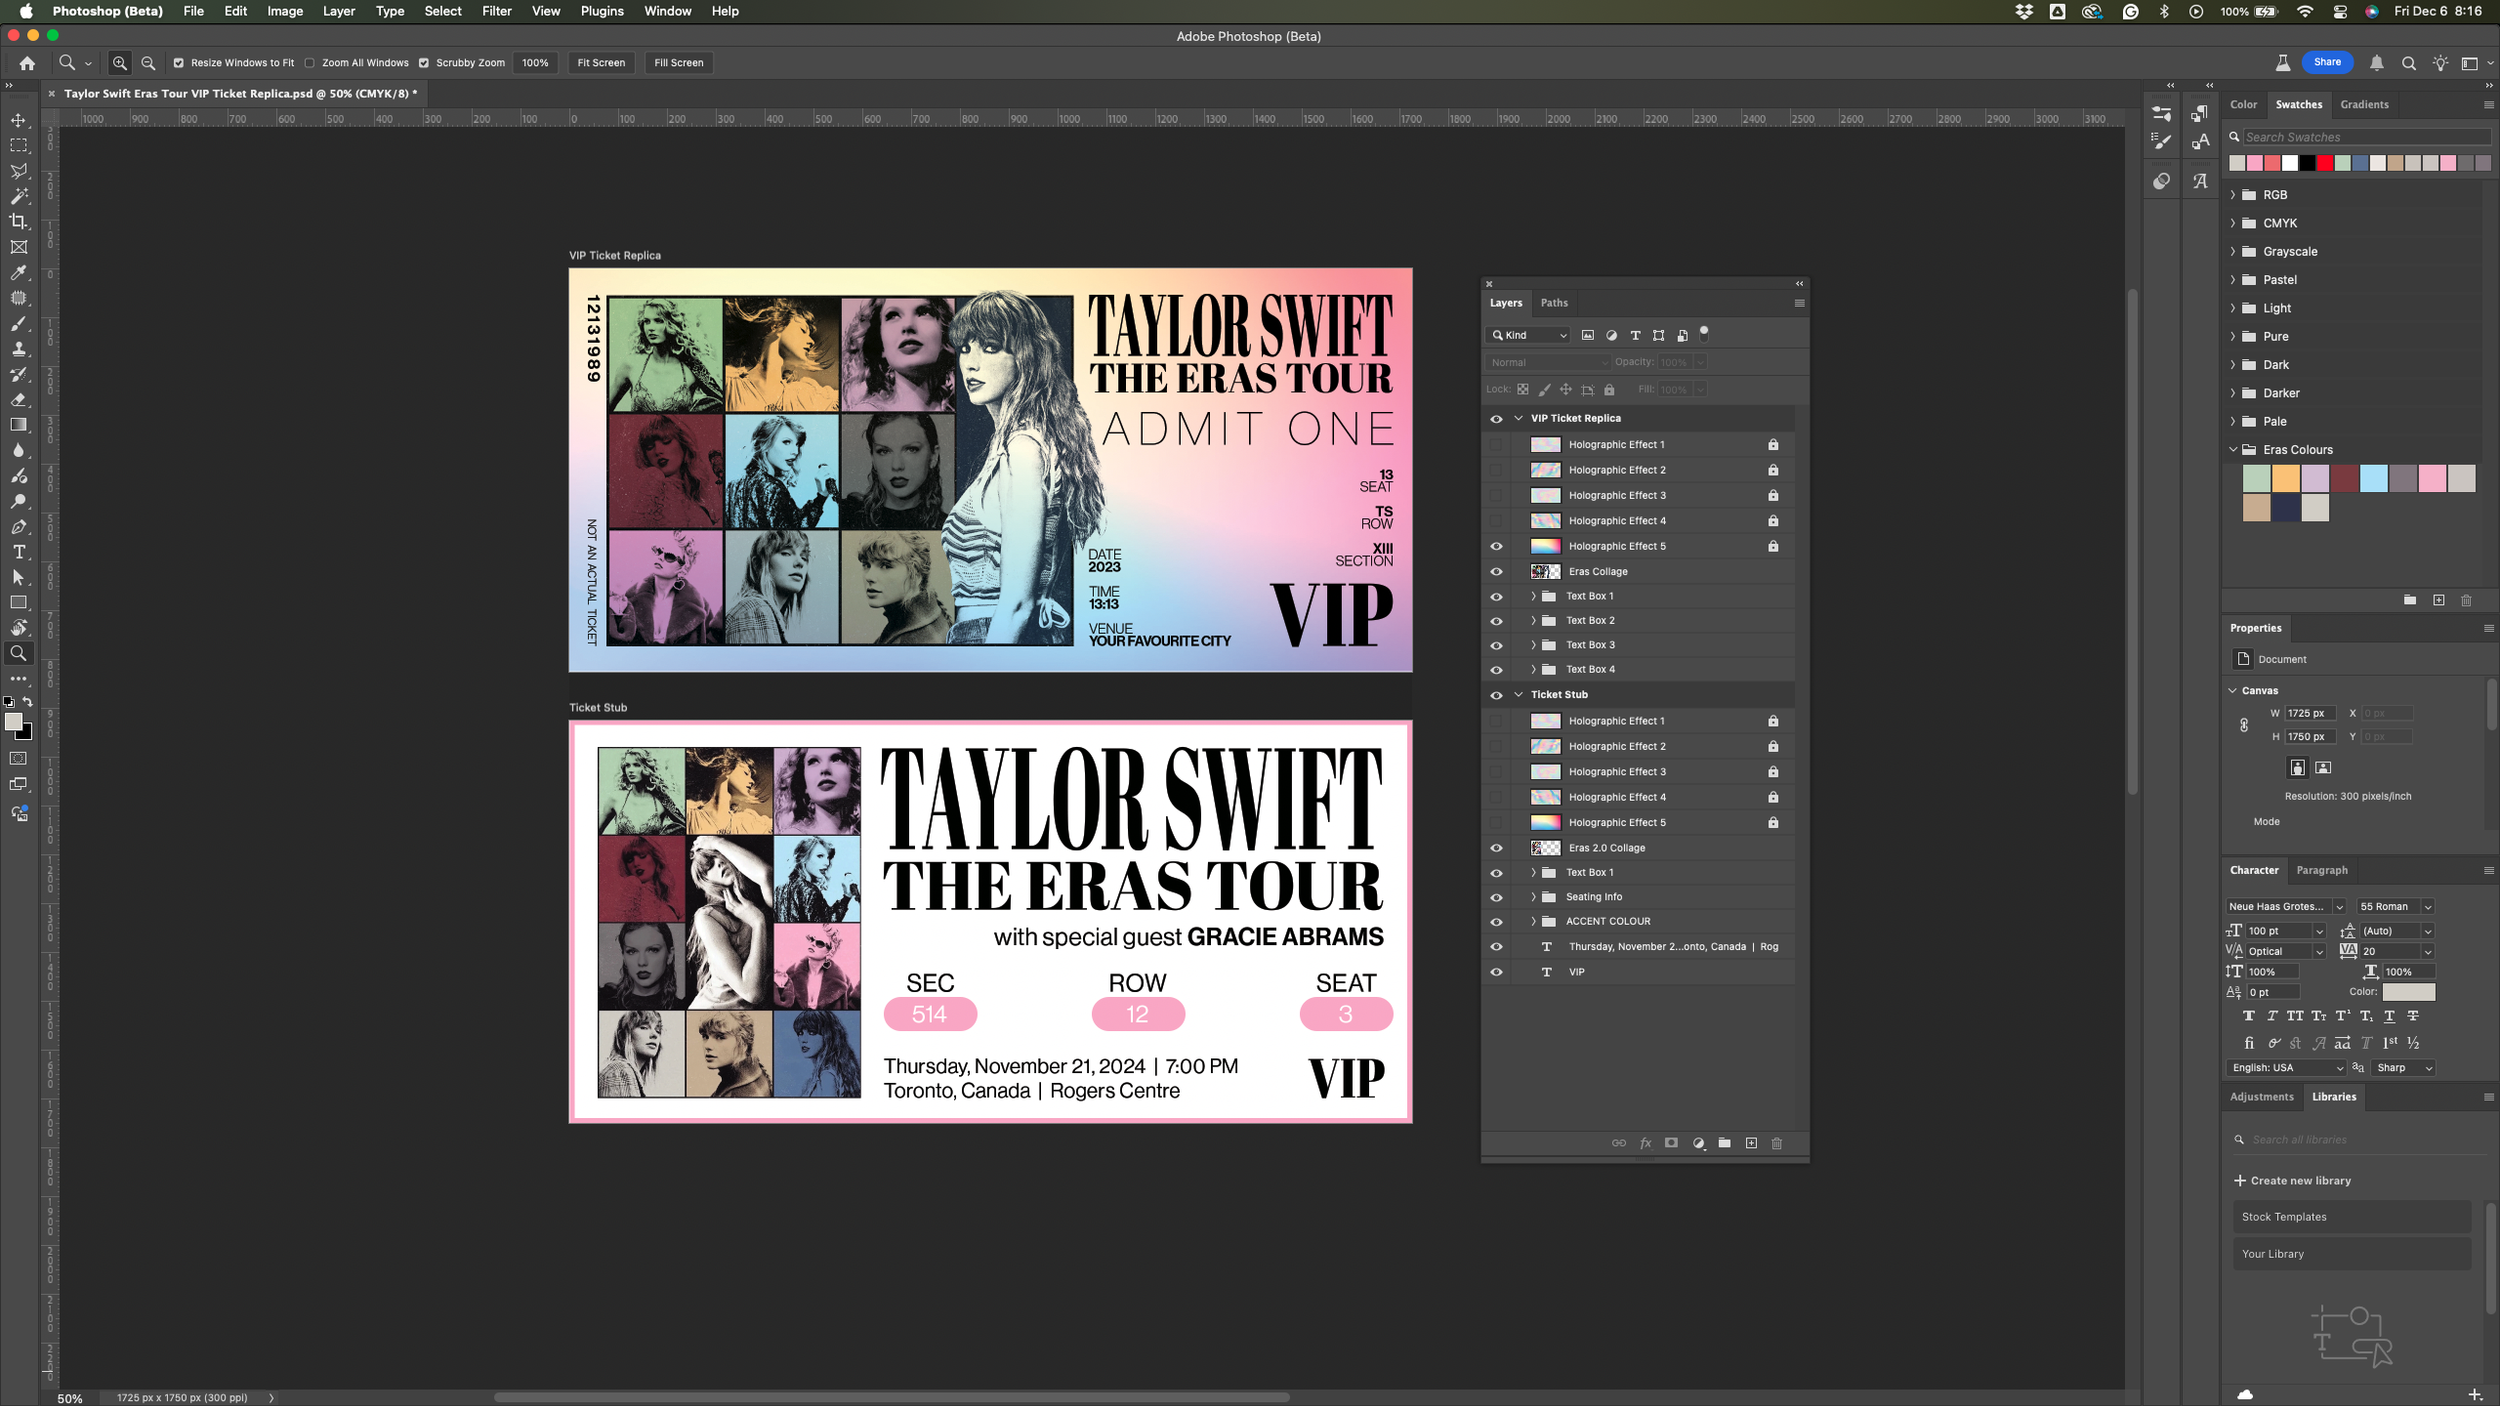Screen dimensions: 2500x1406
Task: Expand the RGB swatch folder
Action: tap(2233, 195)
